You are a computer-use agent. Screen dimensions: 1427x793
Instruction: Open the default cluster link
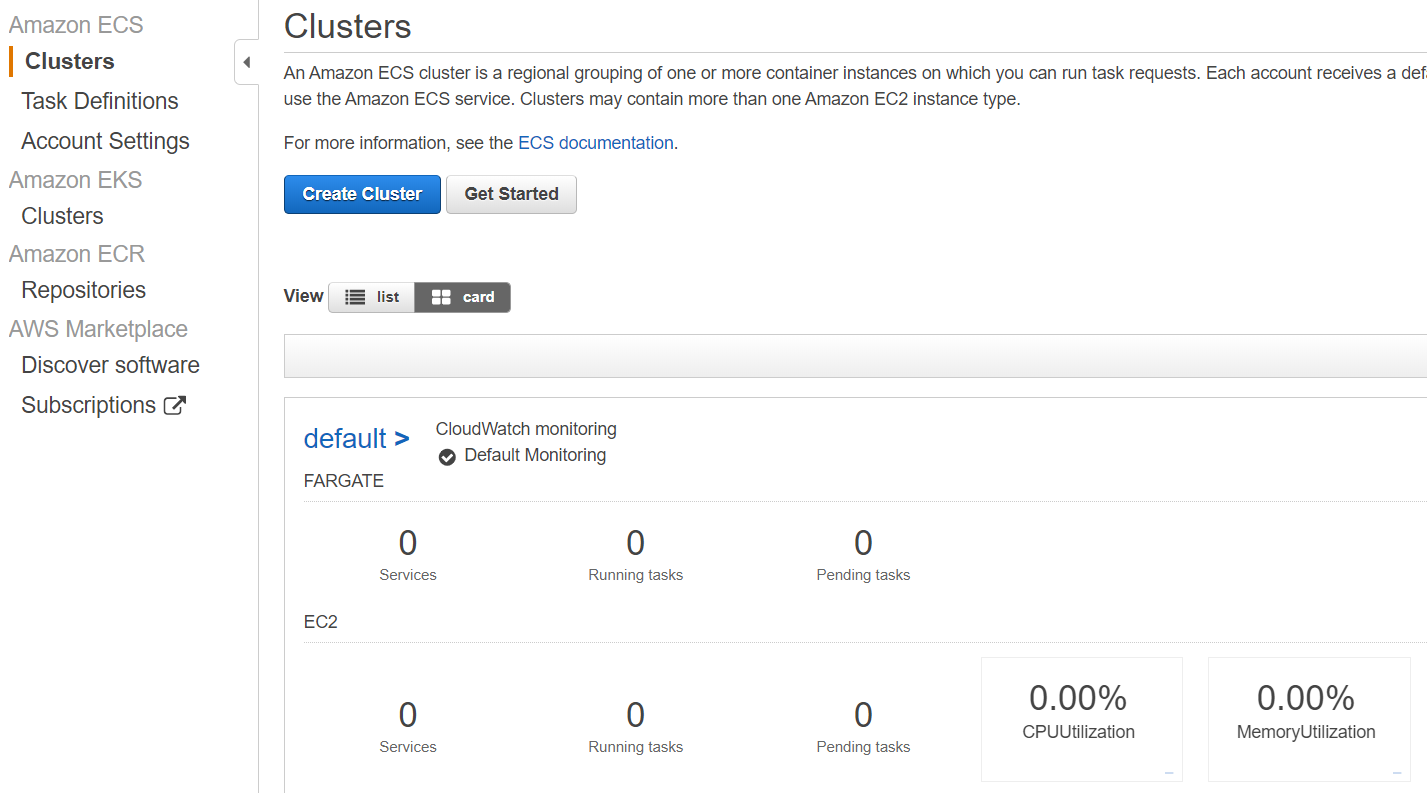coord(345,438)
